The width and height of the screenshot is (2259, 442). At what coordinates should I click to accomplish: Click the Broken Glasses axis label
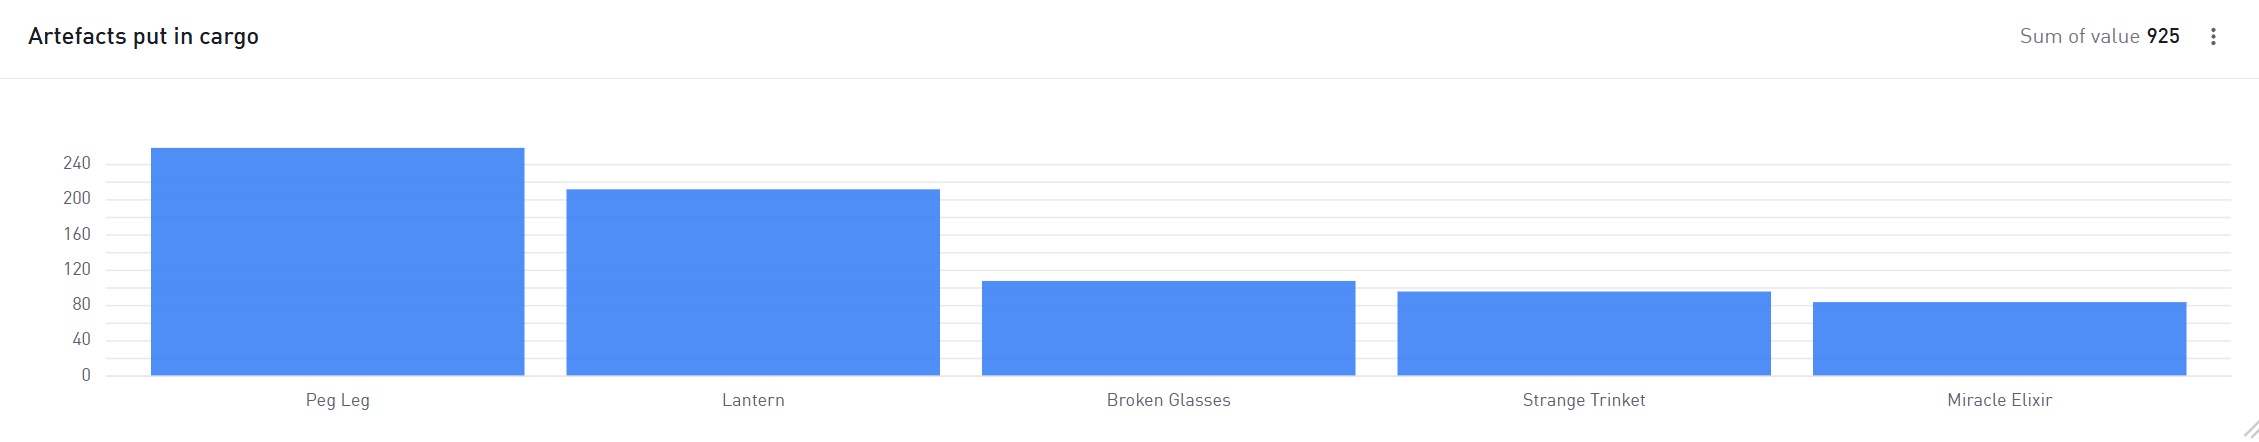pyautogui.click(x=1169, y=400)
